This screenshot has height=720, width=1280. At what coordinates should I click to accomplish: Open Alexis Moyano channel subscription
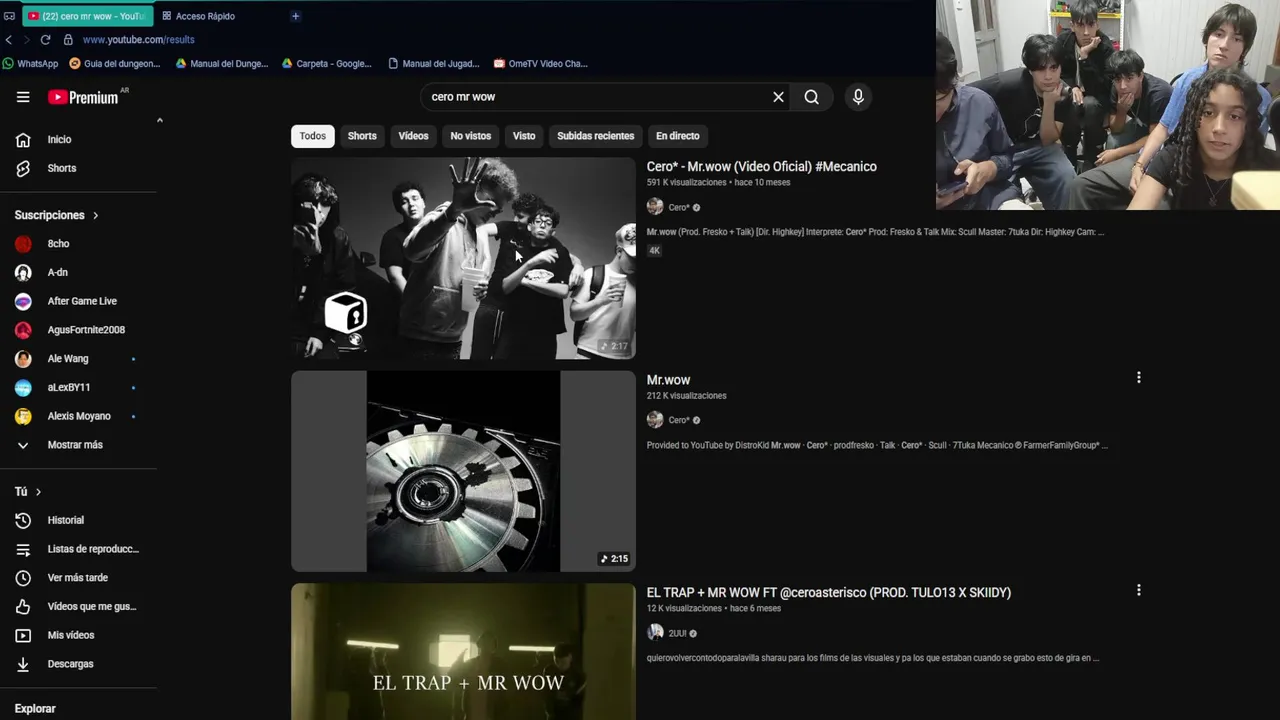pos(78,416)
